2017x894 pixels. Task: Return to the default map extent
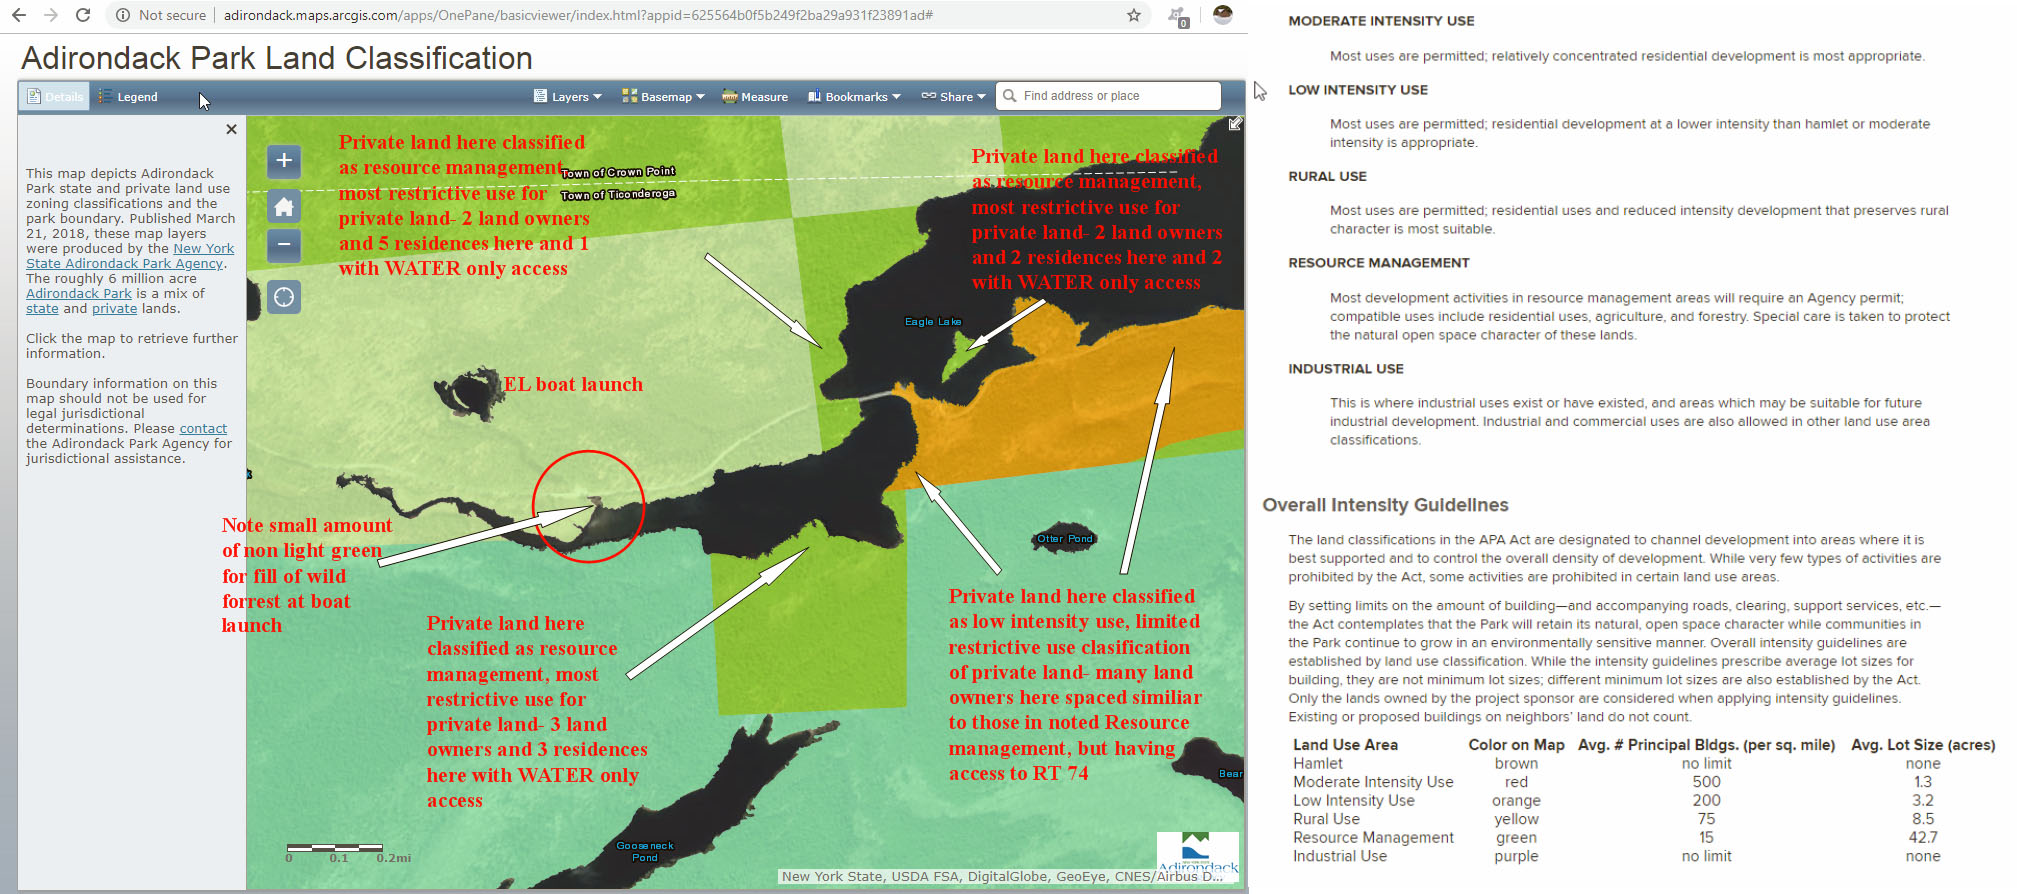[284, 206]
